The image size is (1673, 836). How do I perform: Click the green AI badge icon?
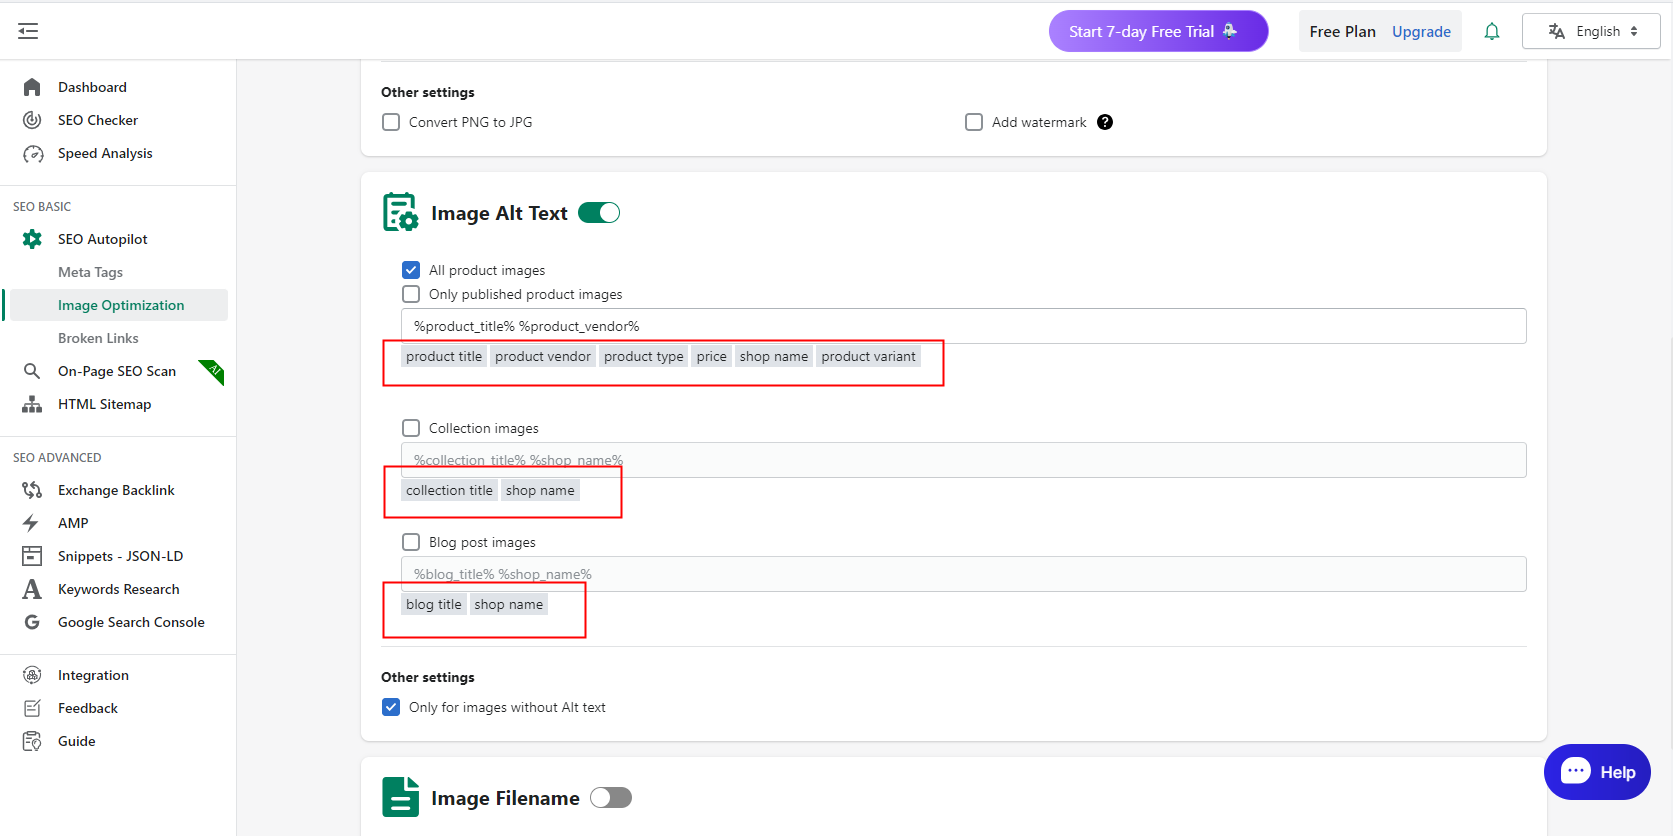point(212,371)
